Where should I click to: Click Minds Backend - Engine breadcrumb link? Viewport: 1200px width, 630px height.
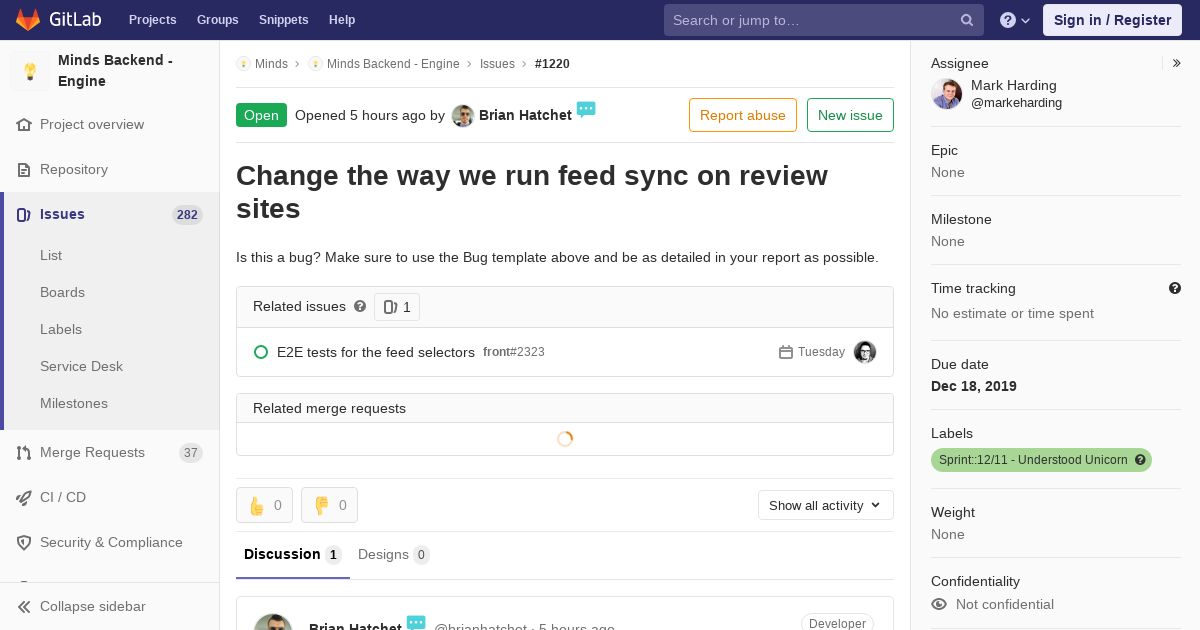(x=393, y=64)
